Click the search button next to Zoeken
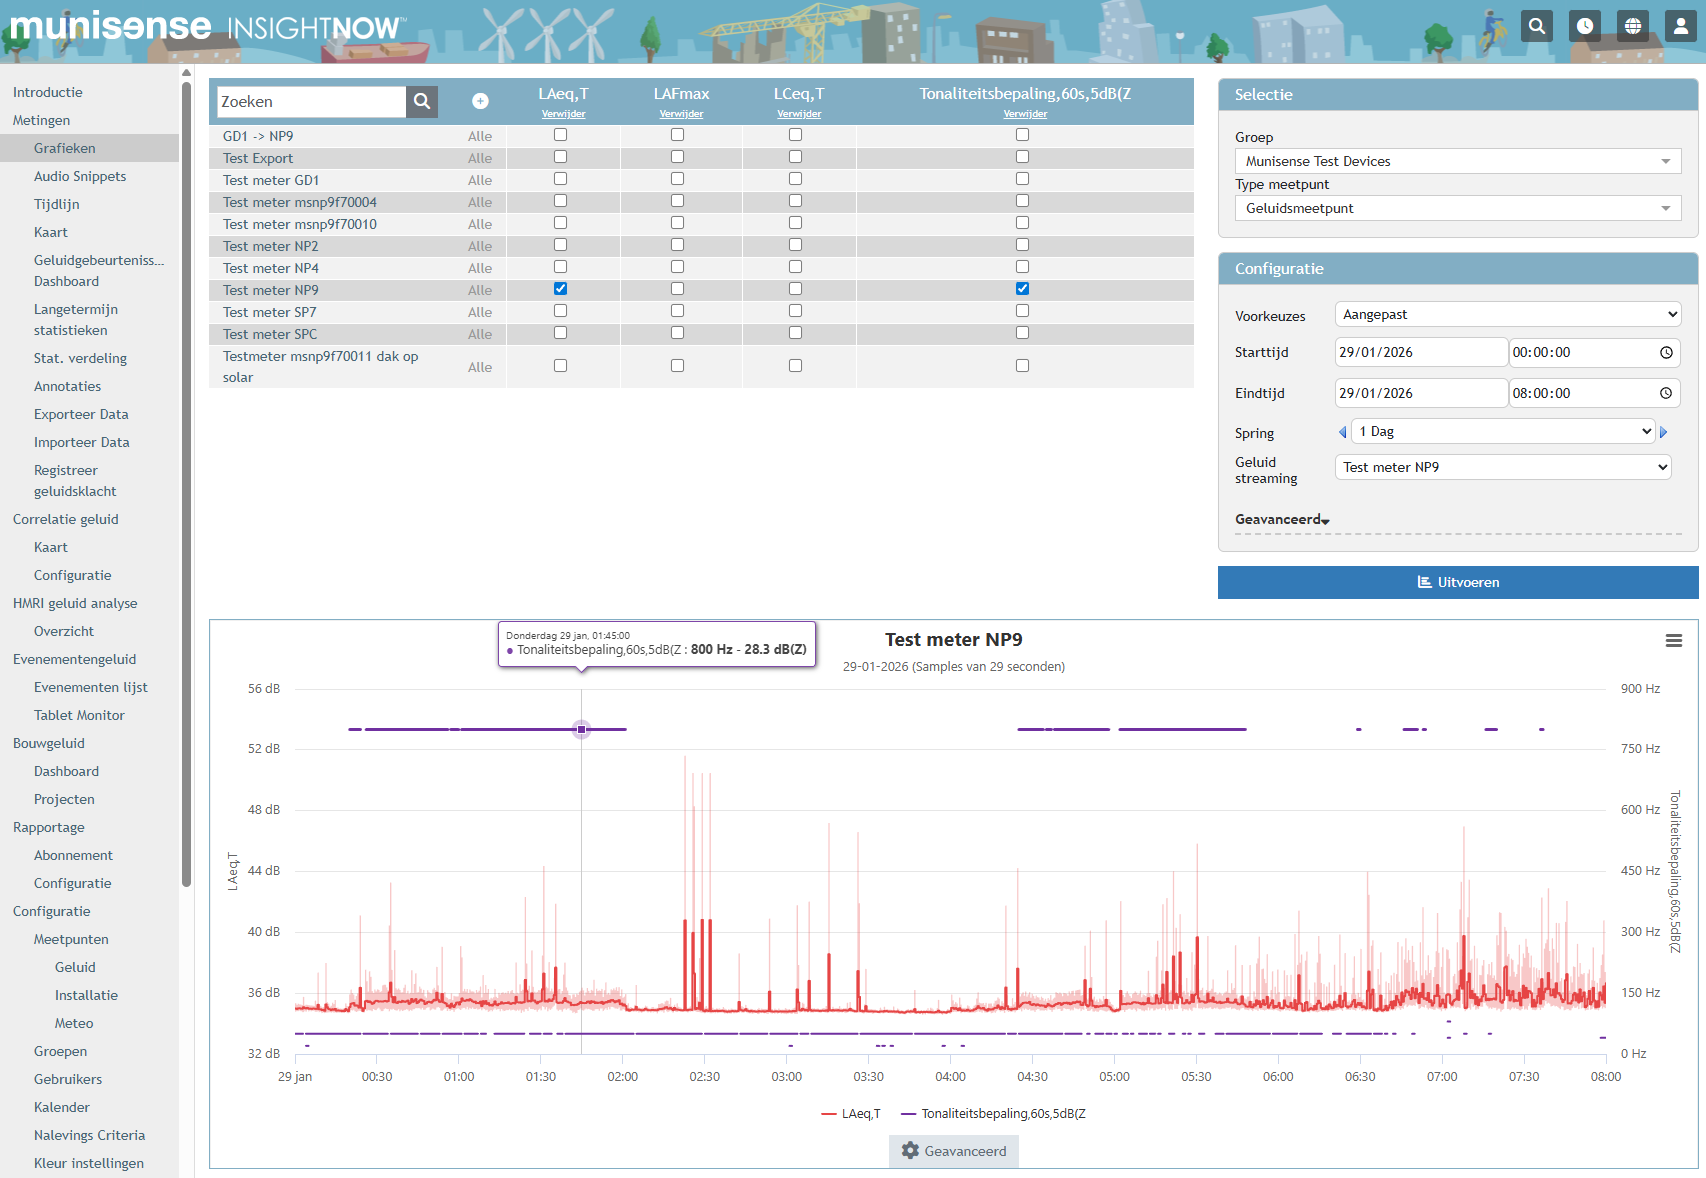Image resolution: width=1706 pixels, height=1178 pixels. point(422,101)
